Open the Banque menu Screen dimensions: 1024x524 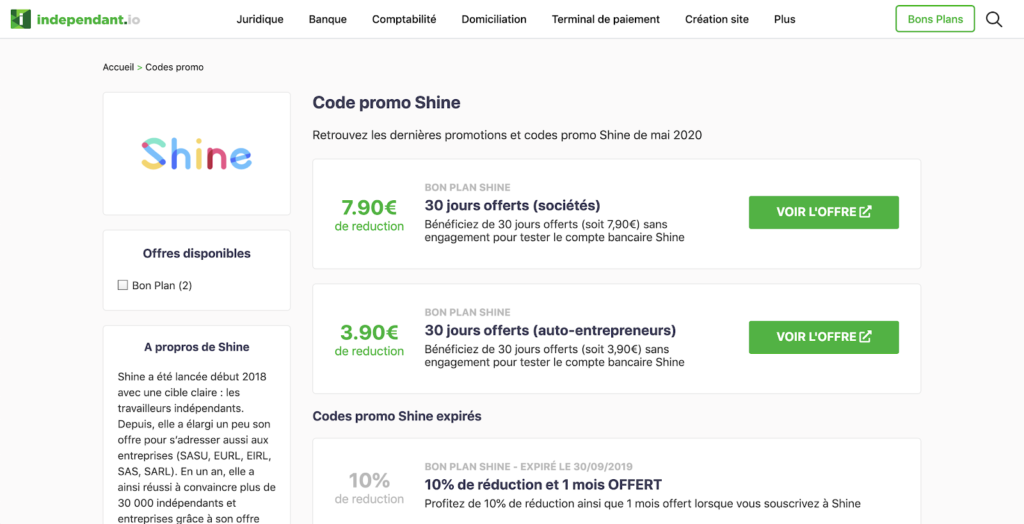coord(328,19)
